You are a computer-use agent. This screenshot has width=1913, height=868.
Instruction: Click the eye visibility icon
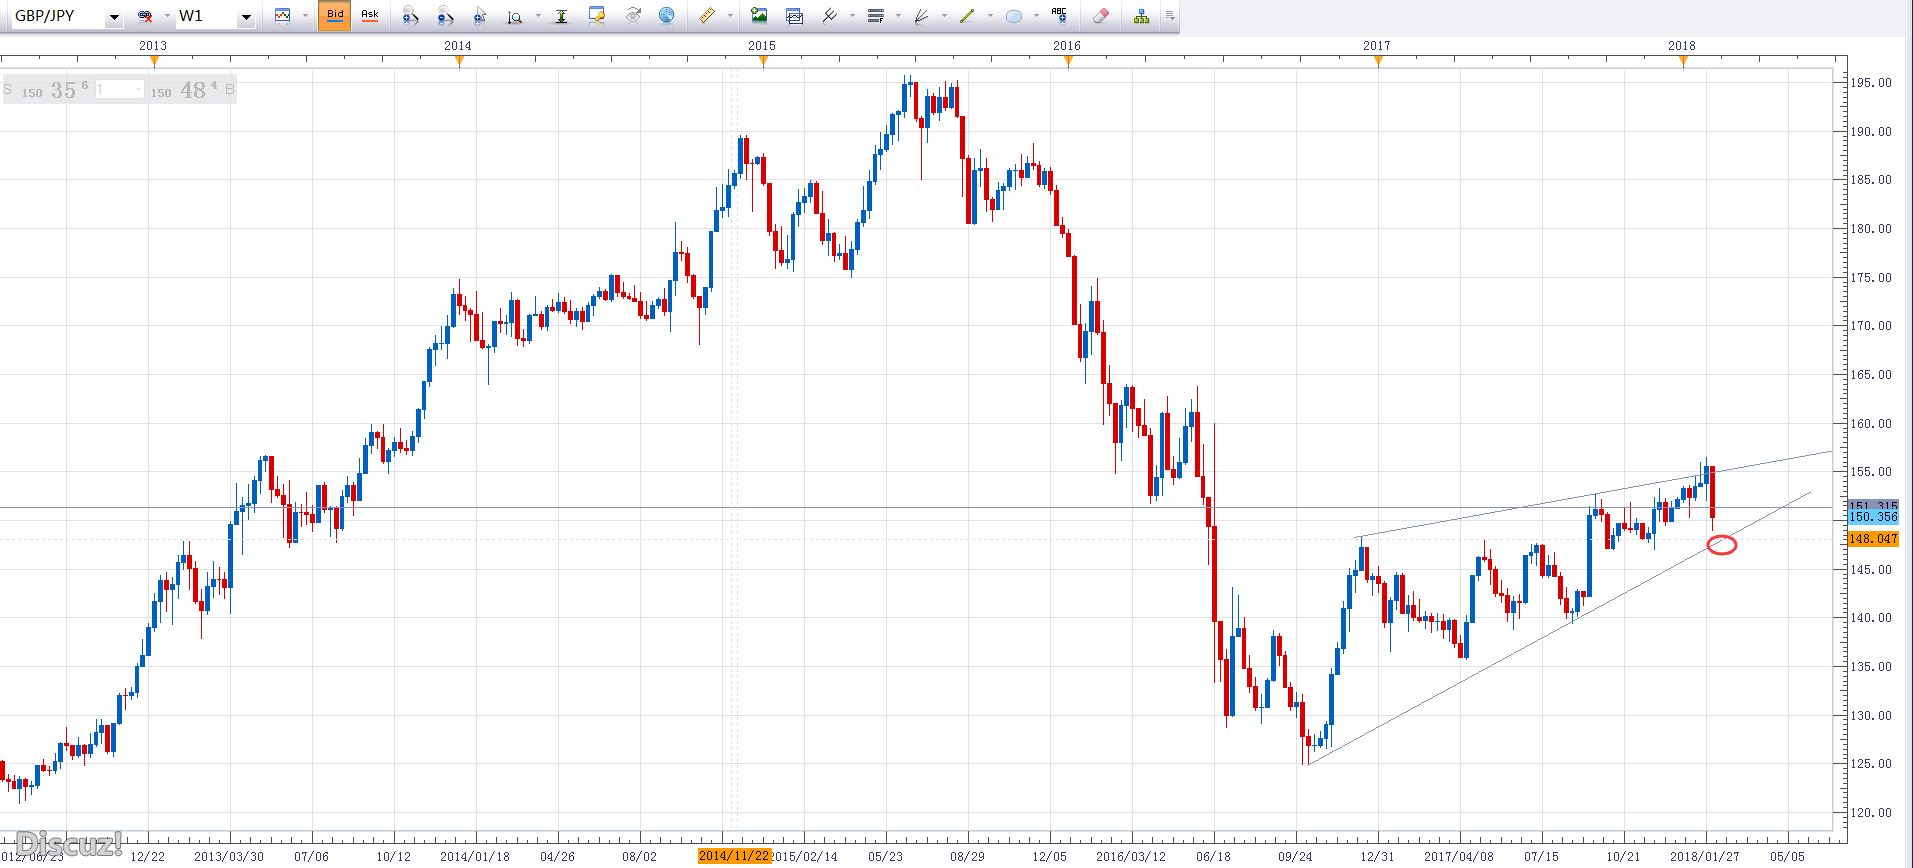coord(633,16)
